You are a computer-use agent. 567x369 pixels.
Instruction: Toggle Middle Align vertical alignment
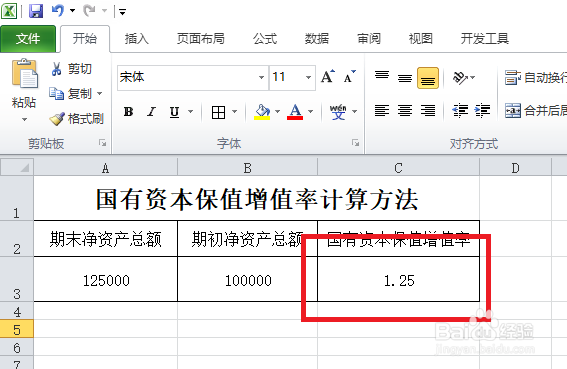[x=405, y=77]
